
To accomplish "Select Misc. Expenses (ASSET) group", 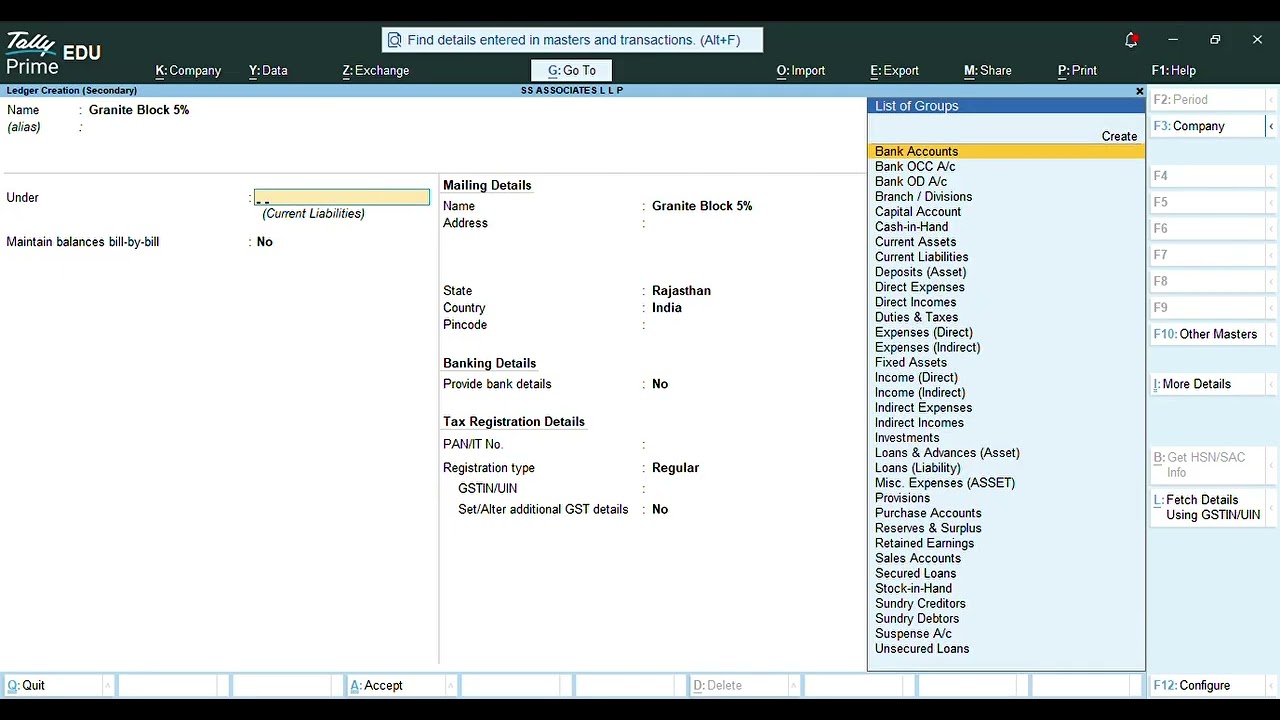I will pos(1006,483).
